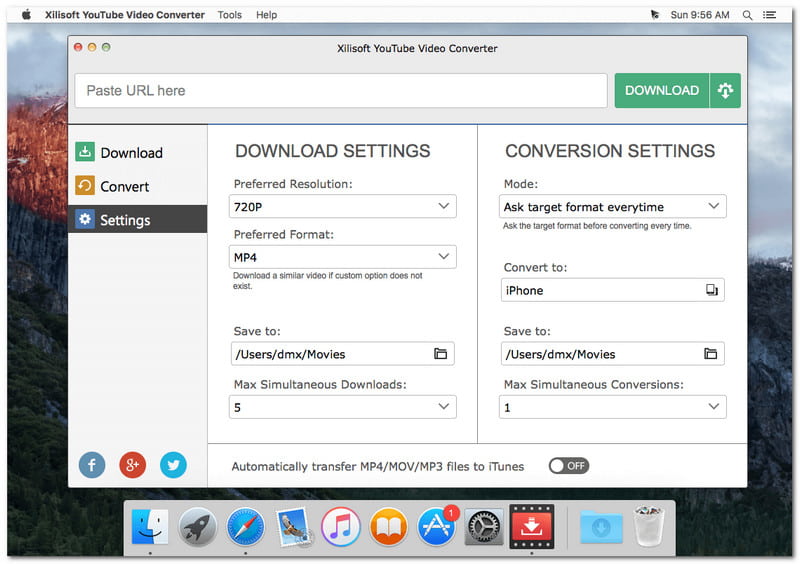Viewport: 800px width, 564px height.
Task: Open Xilisoft YouTube Video Converter in Dock
Action: pos(531,524)
